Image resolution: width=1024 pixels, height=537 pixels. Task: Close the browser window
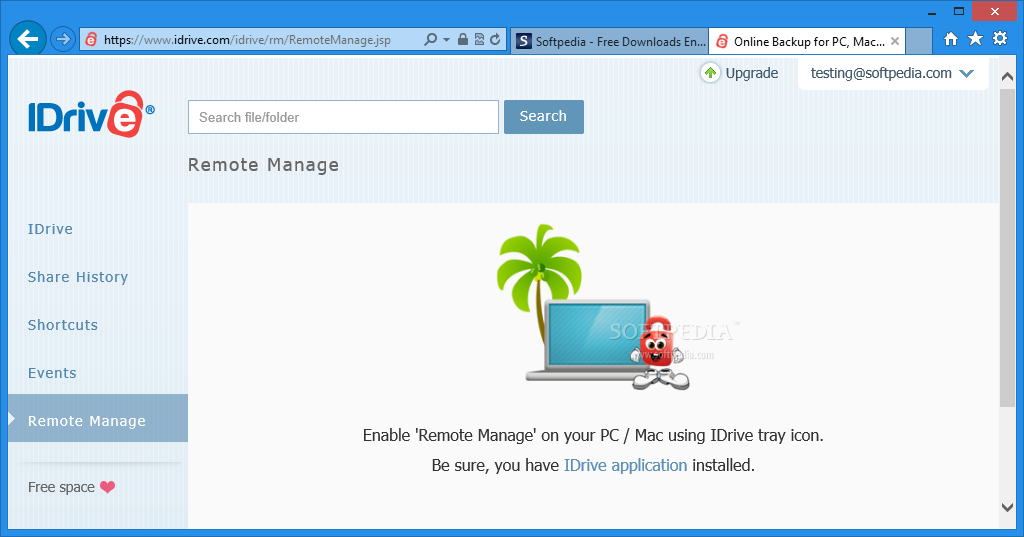click(995, 11)
